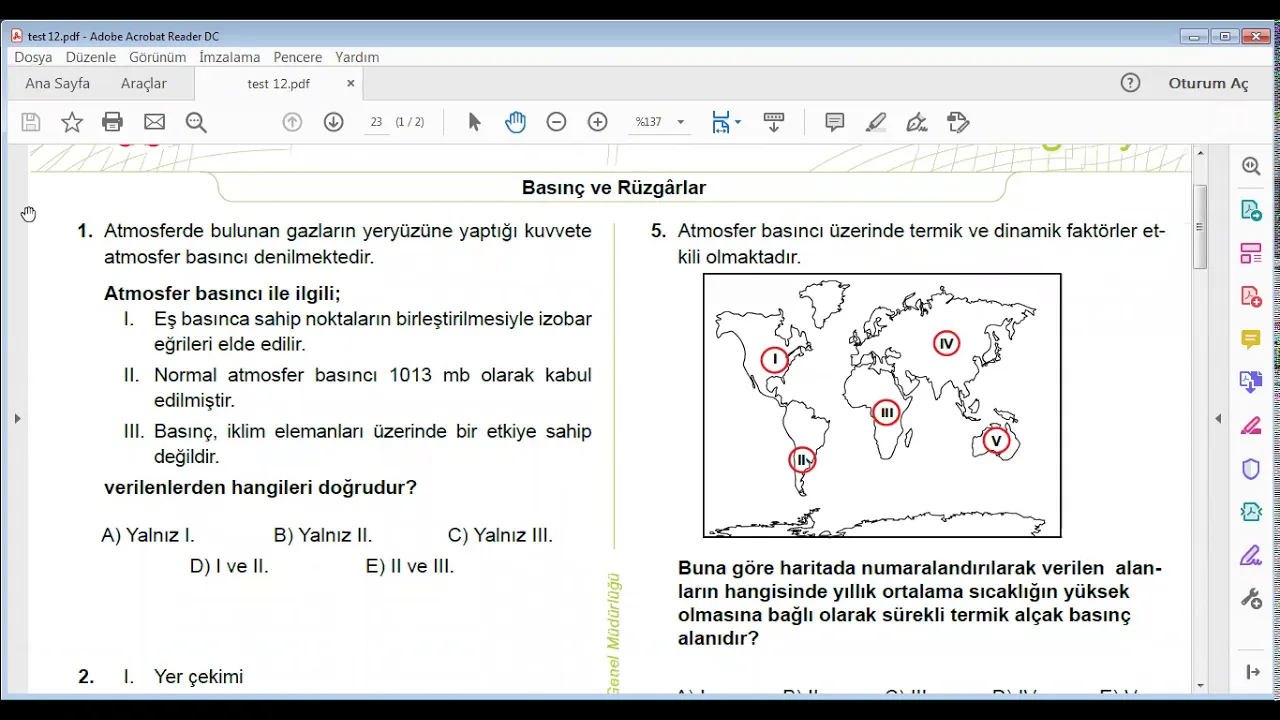Open Protect shield tool in right pane
Image resolution: width=1280 pixels, height=720 pixels.
(1251, 469)
